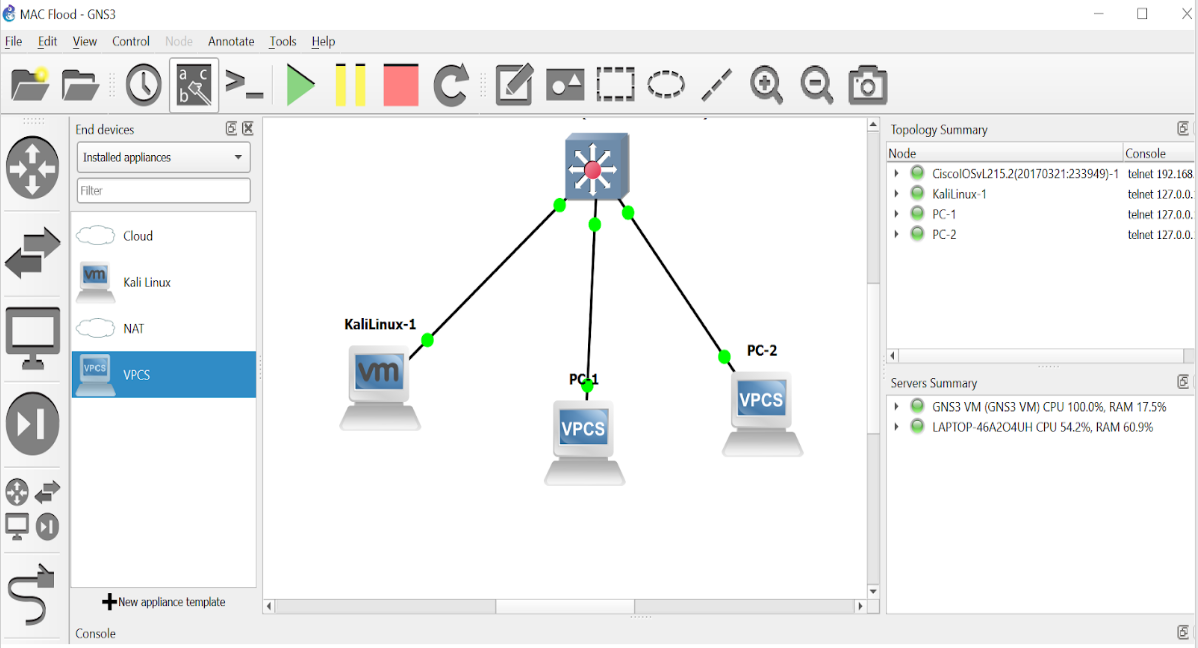Select the add a link tool
The image size is (1198, 648).
pyautogui.click(x=31, y=594)
